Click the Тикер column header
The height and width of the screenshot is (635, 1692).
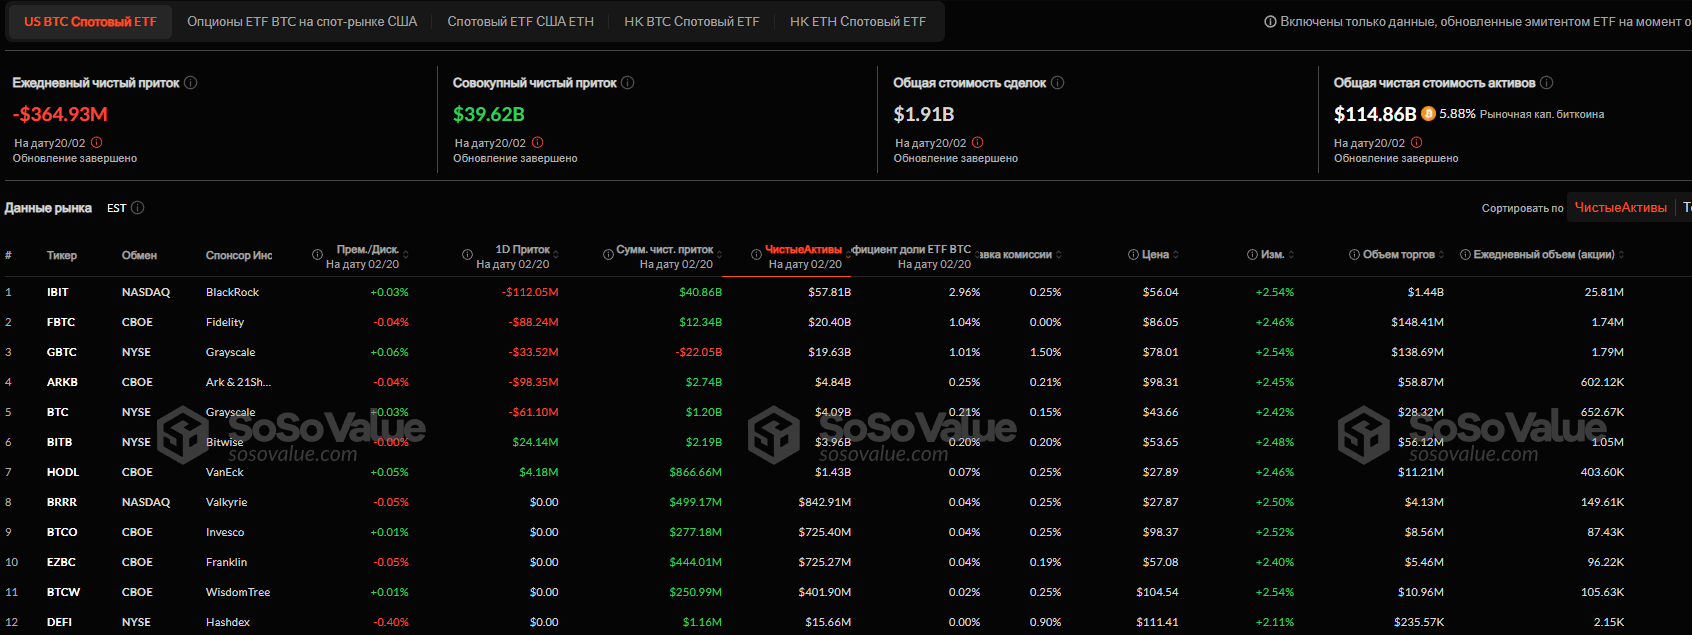point(62,255)
